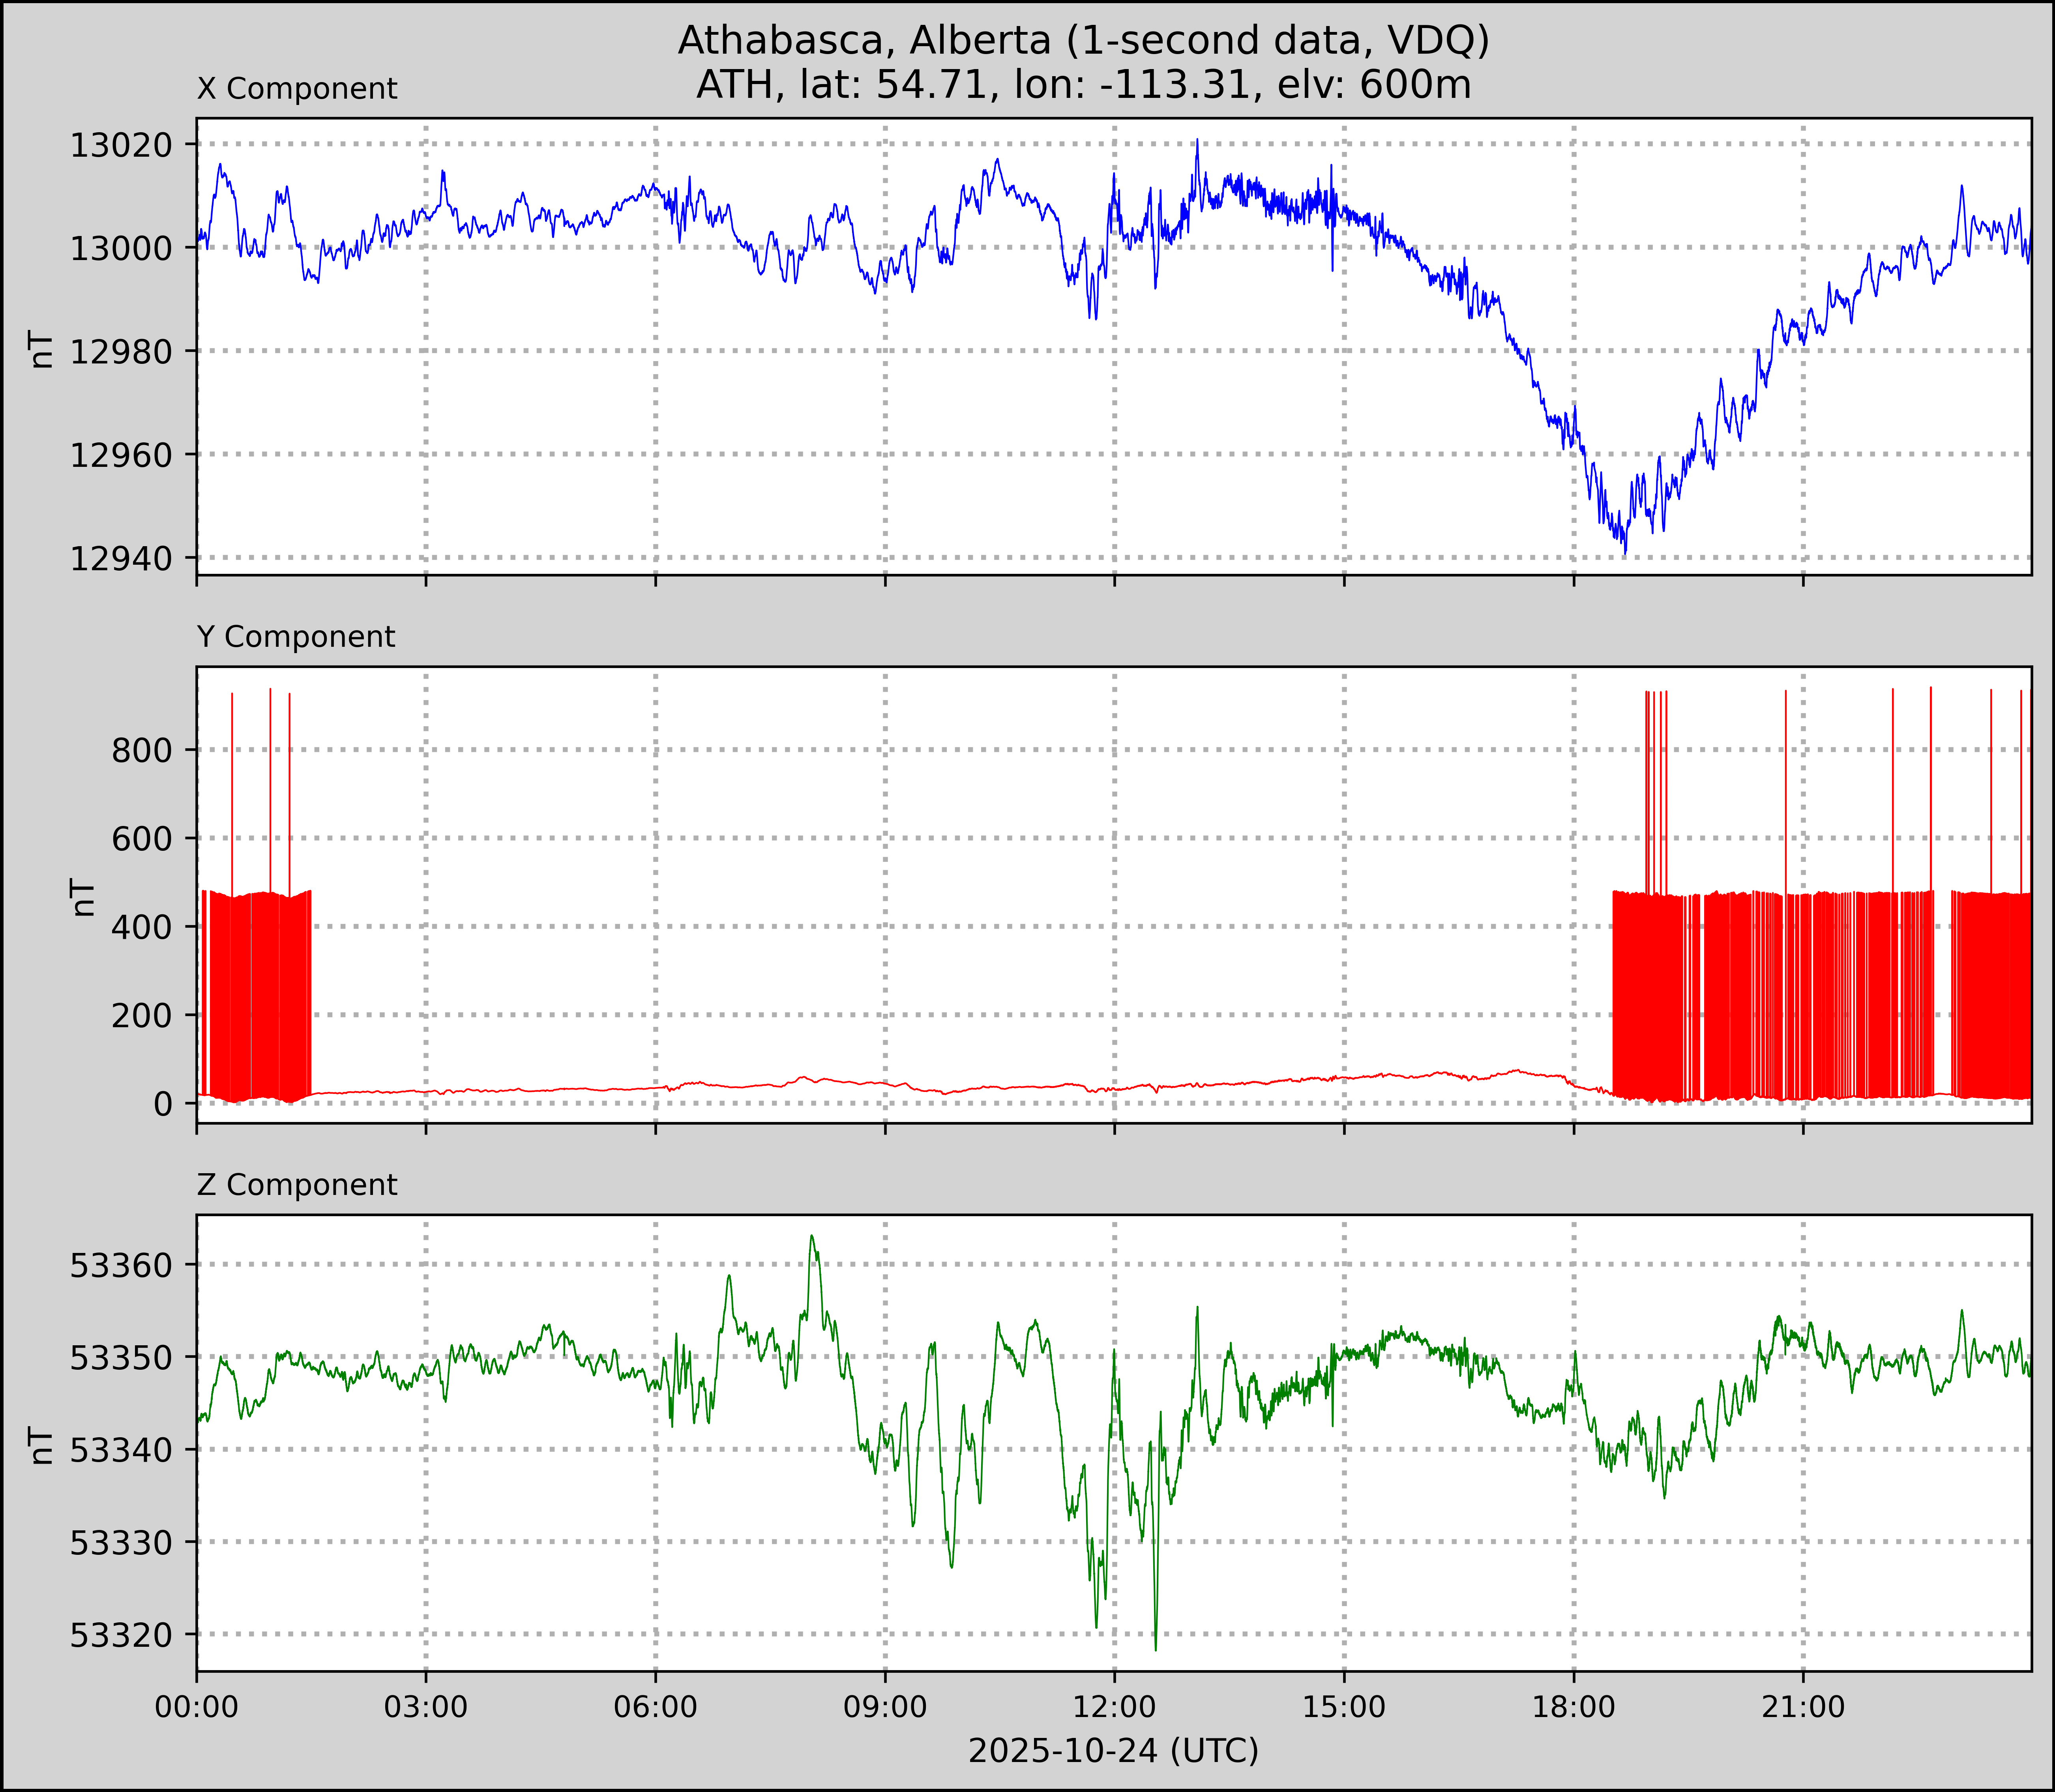Screen dimensions: 2055x1792
Task: Click the 06:00 time tick label
Action: click(x=655, y=1707)
